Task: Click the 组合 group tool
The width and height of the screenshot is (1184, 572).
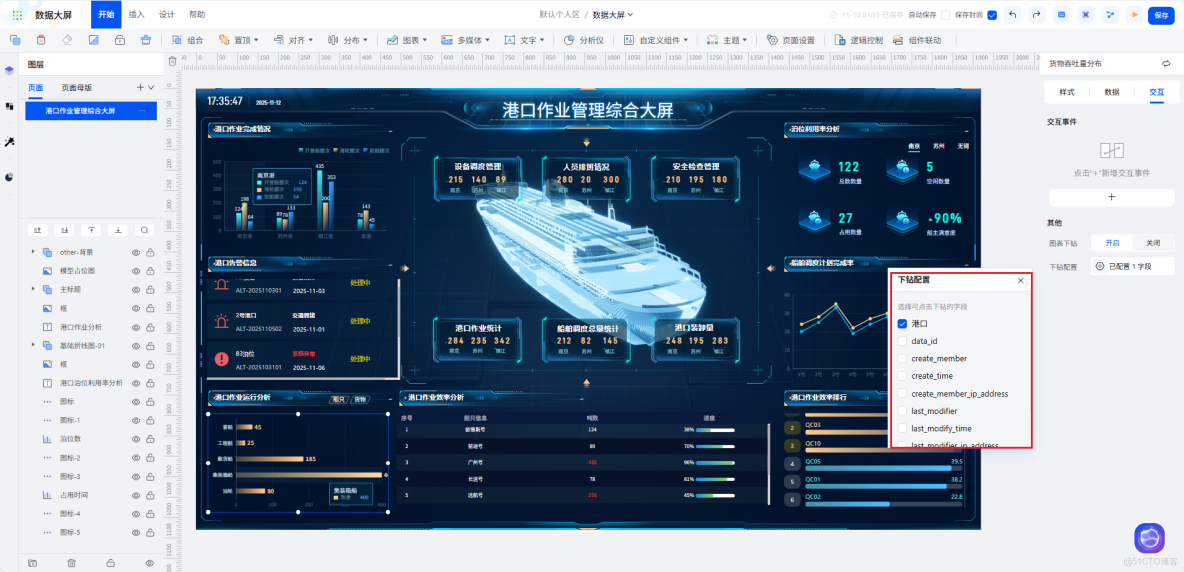Action: pos(187,40)
